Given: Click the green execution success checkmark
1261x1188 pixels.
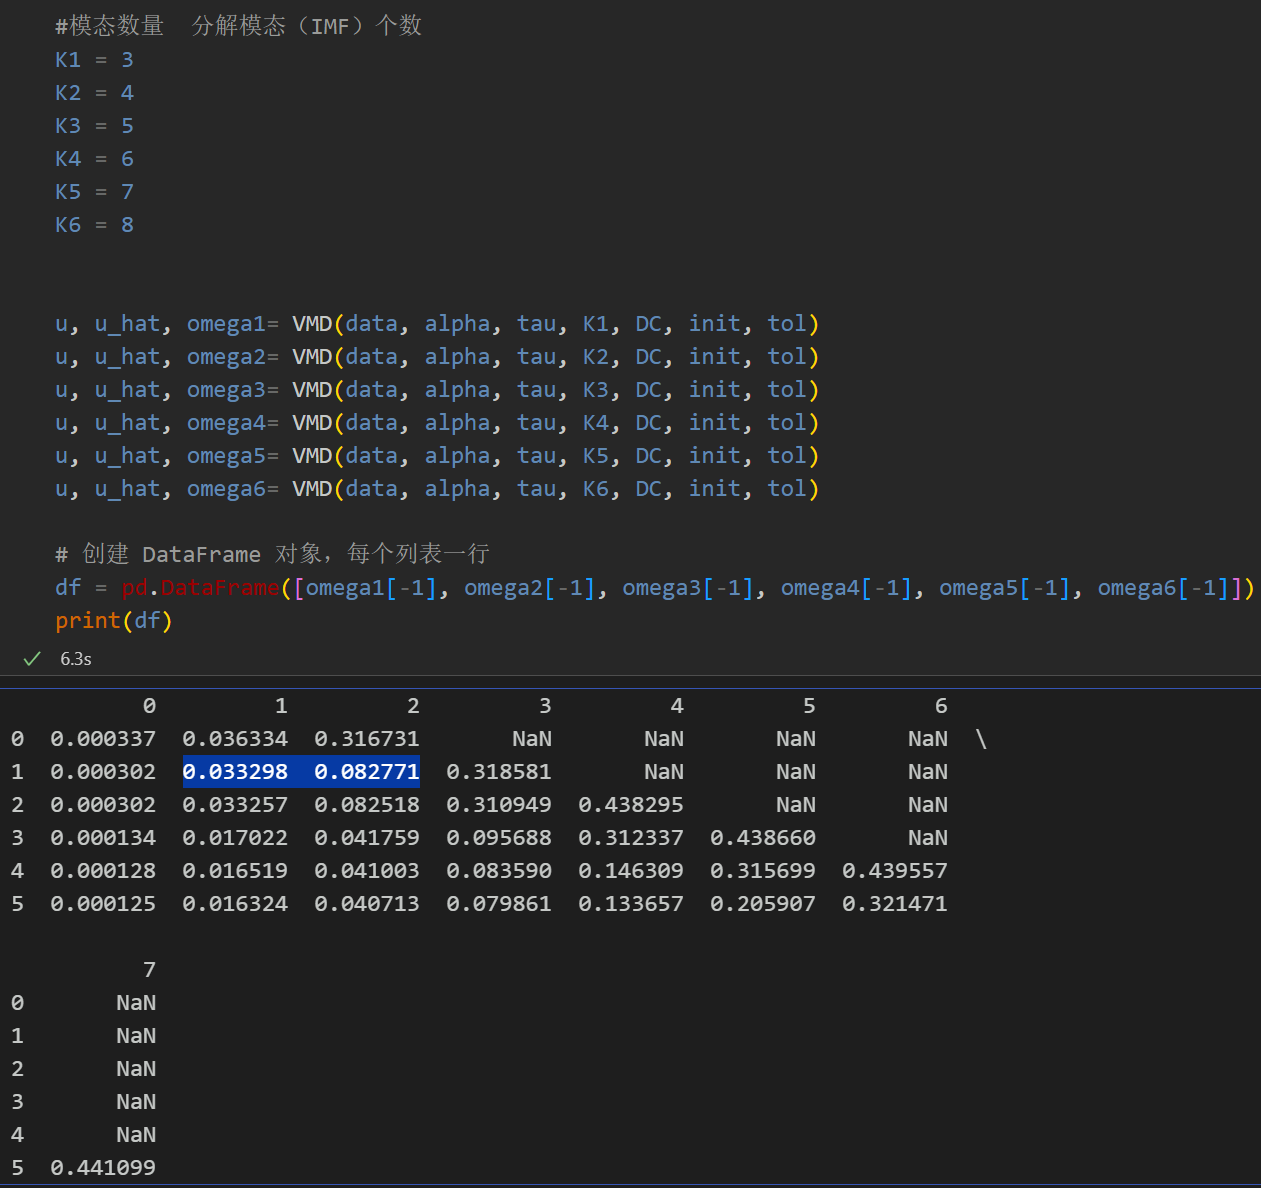Looking at the screenshot, I should (32, 658).
